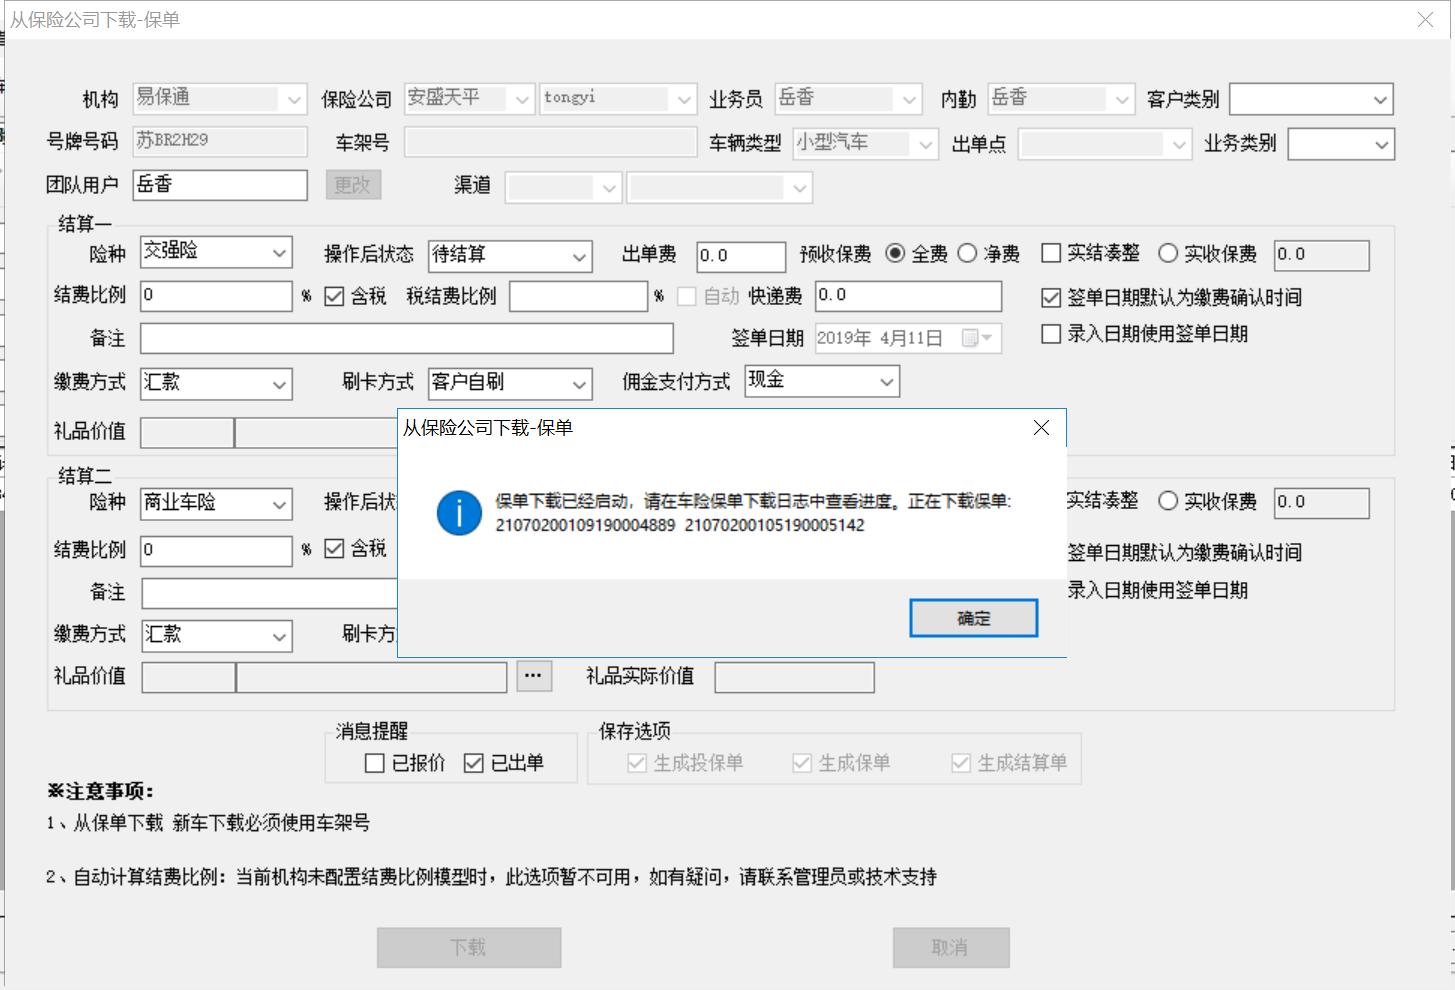The image size is (1455, 990).
Task: Uncheck 签单日期默认为缴费确认时间 in 结算一
Action: pos(1051,297)
